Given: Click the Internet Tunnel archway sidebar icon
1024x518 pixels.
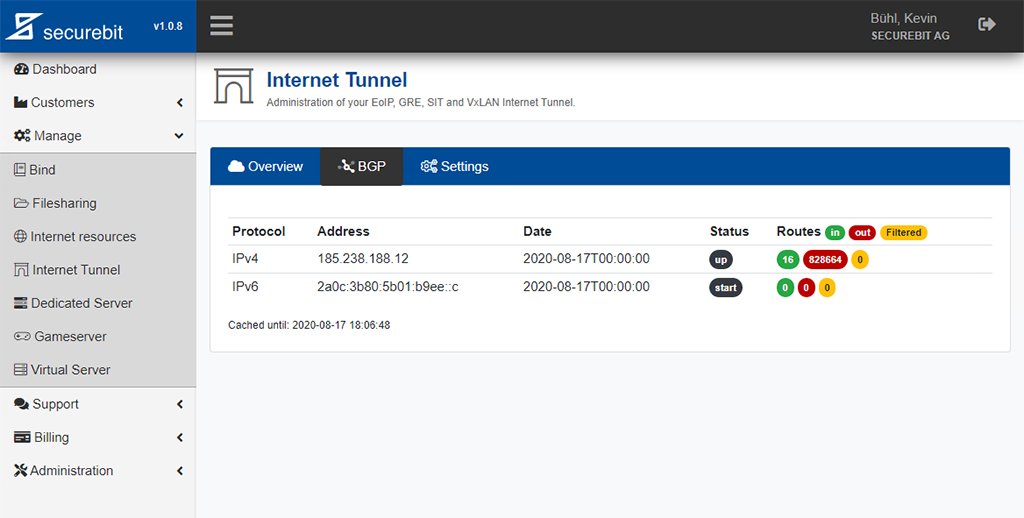Looking at the screenshot, I should point(22,270).
